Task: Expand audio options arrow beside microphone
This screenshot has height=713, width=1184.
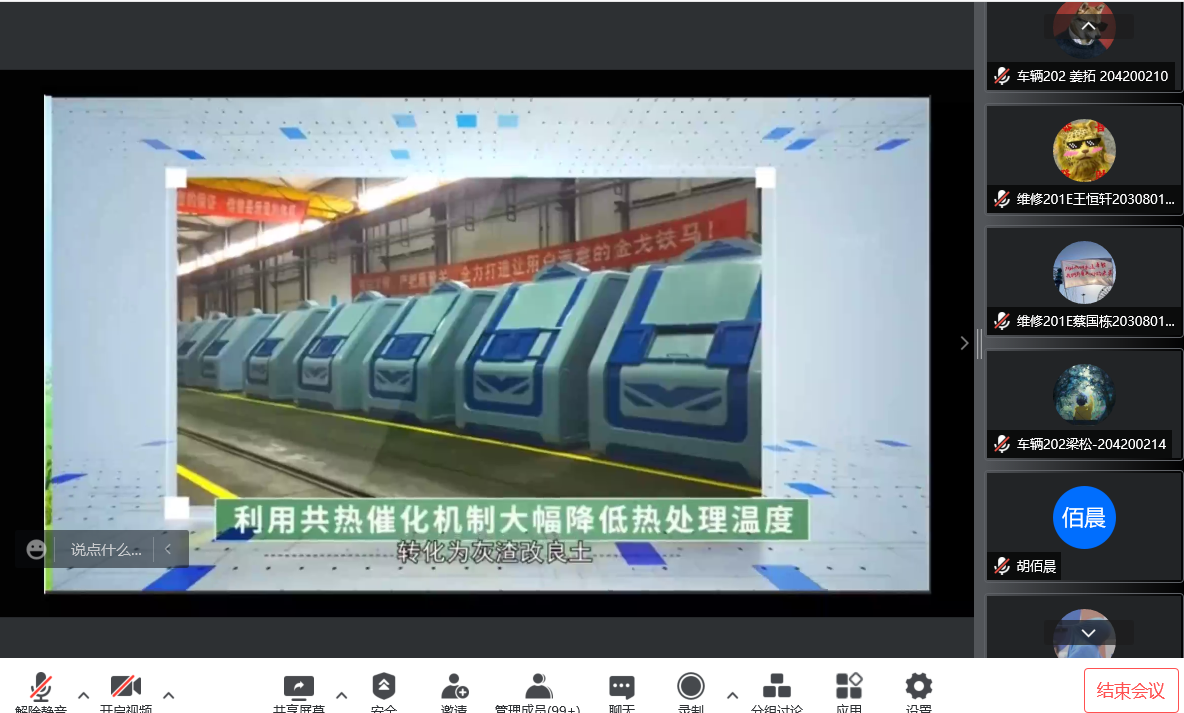Action: (84, 695)
